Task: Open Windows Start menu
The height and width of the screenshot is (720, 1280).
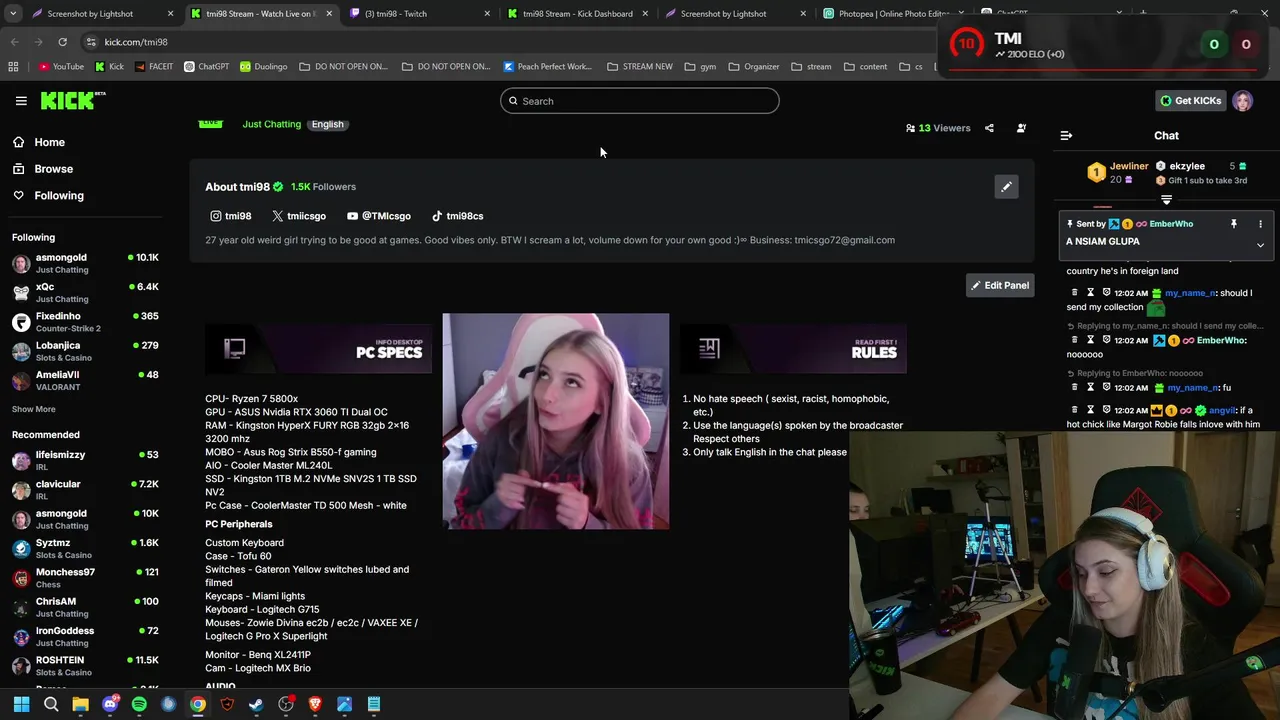Action: [x=21, y=705]
